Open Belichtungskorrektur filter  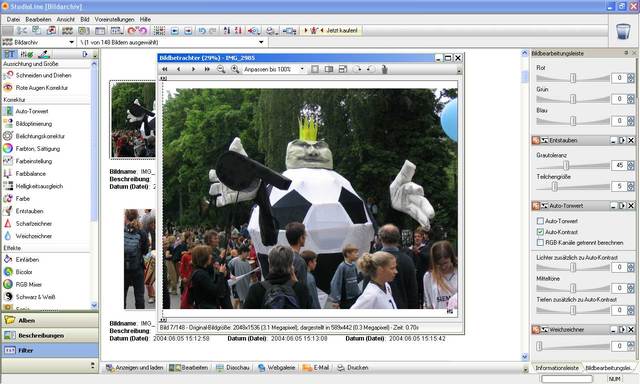(34, 136)
